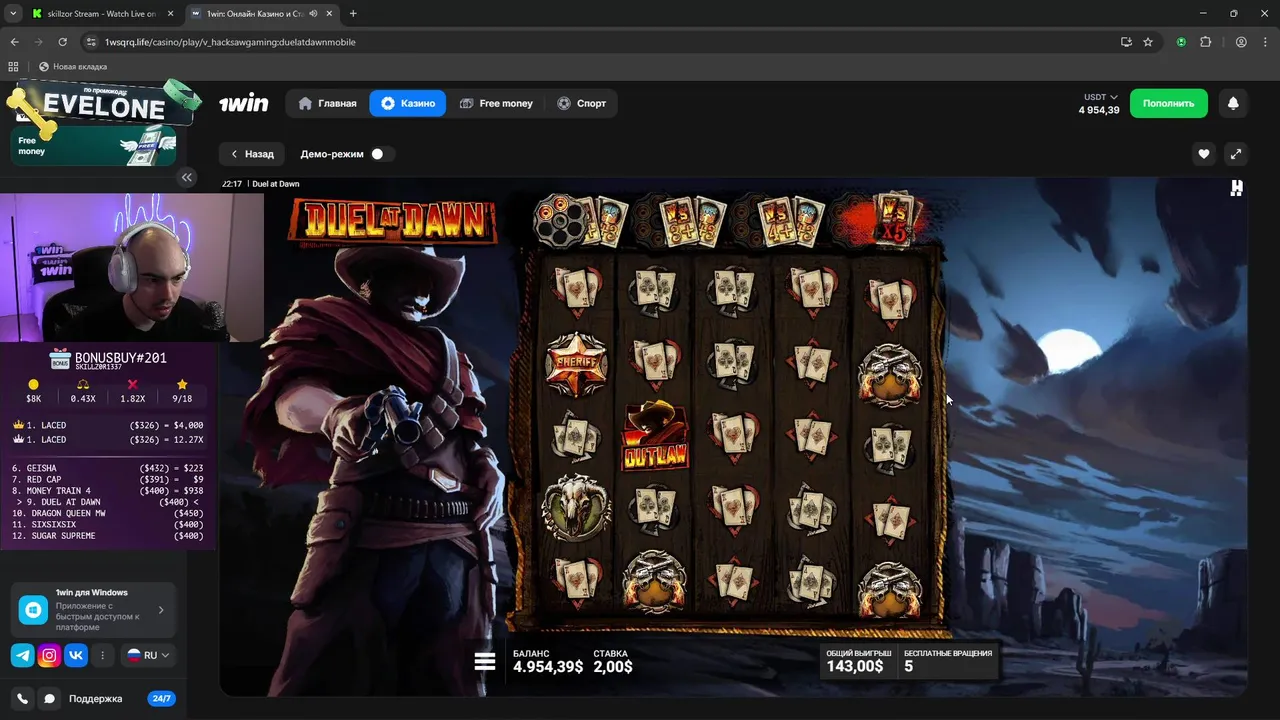Image resolution: width=1280 pixels, height=720 pixels.
Task: Expand game to fullscreen
Action: tap(1236, 154)
